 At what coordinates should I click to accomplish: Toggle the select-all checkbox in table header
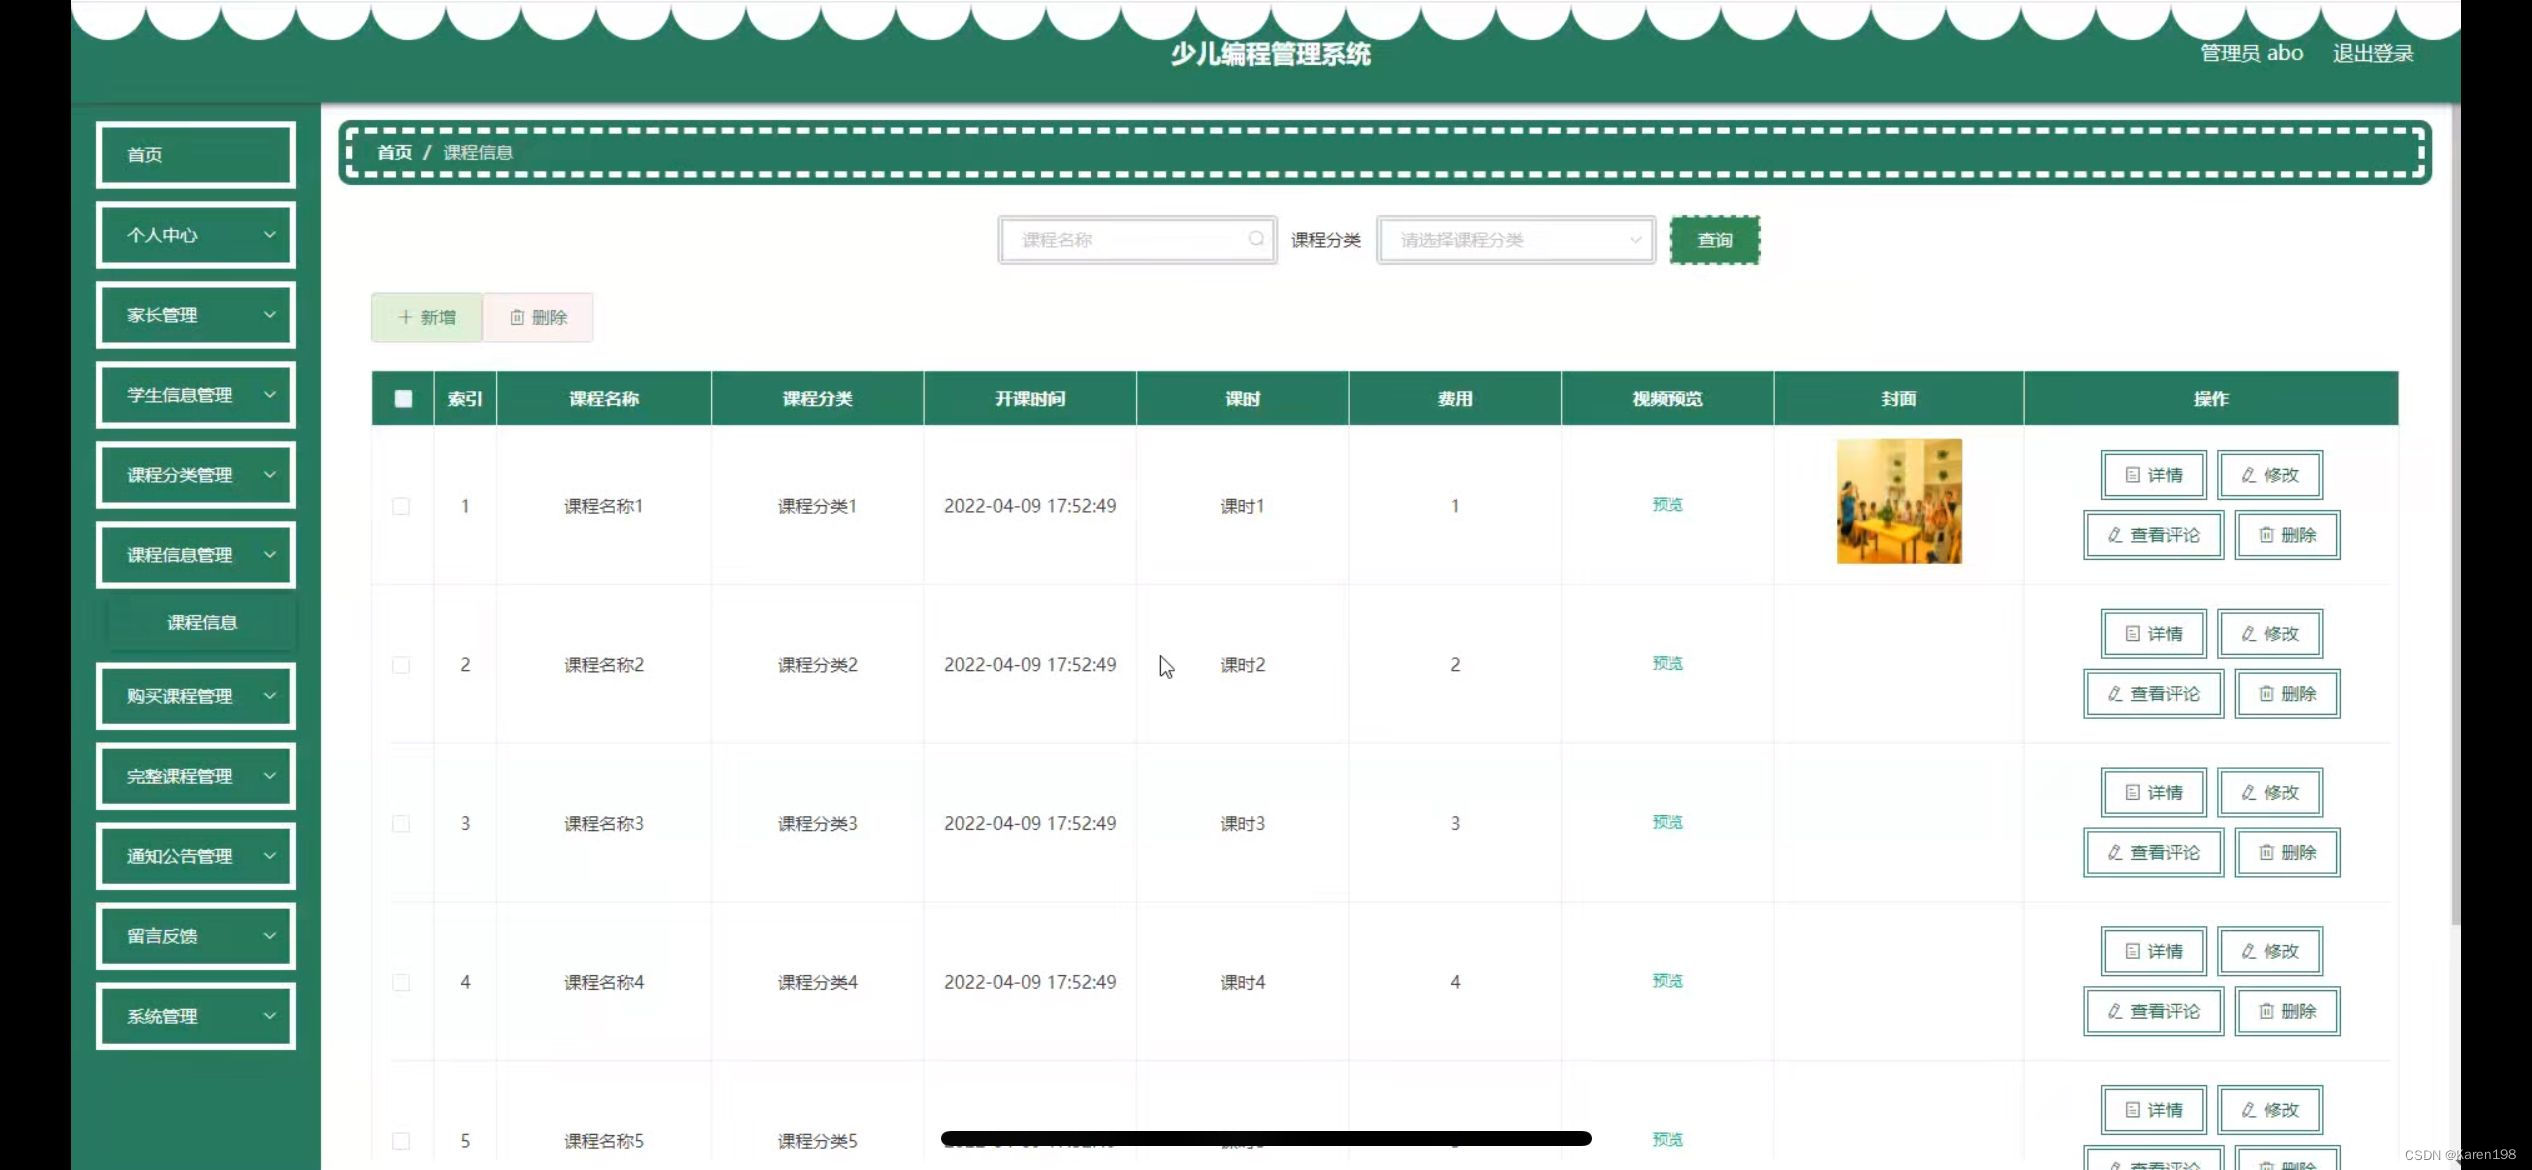[403, 399]
